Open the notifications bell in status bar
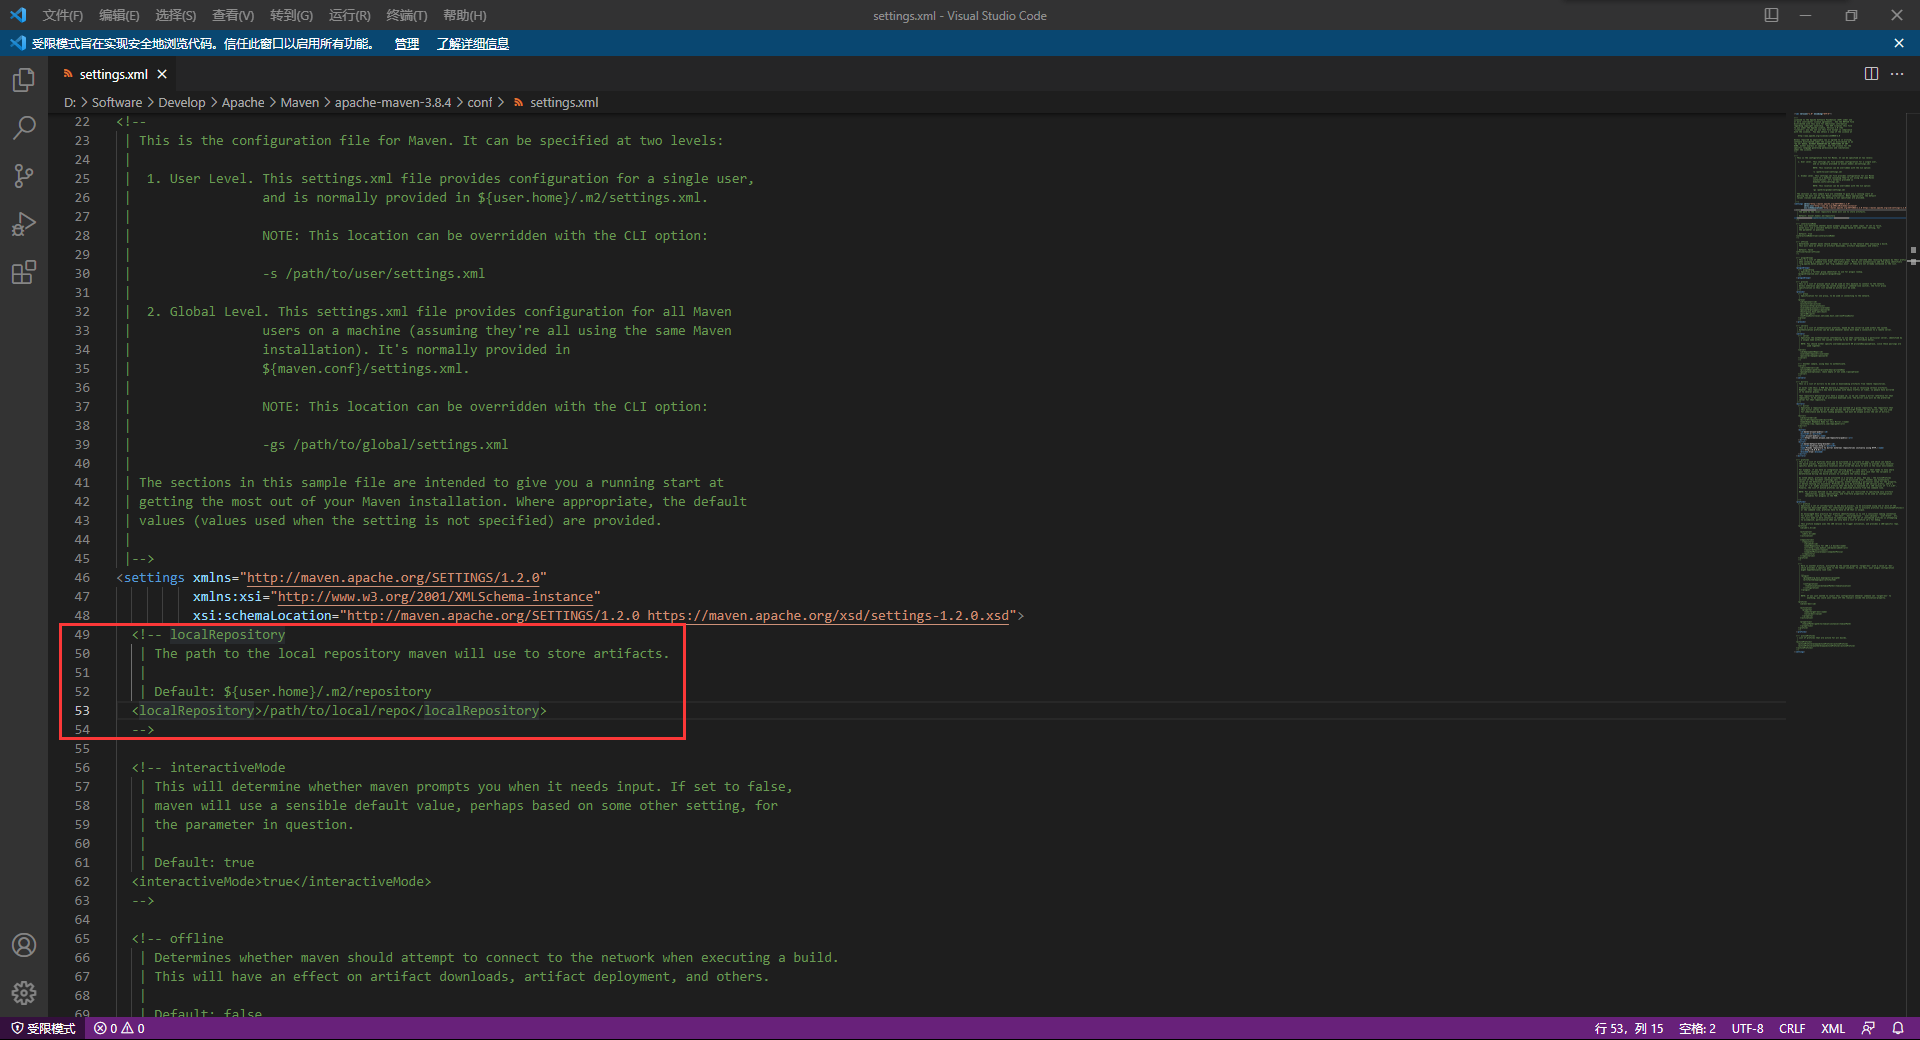This screenshot has width=1920, height=1040. click(x=1898, y=1028)
